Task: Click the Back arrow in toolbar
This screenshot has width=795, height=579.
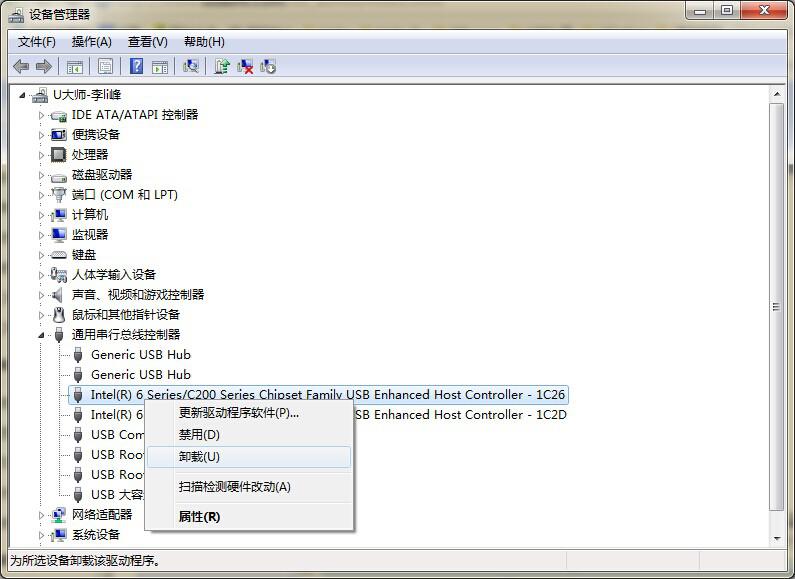Action: [21, 66]
